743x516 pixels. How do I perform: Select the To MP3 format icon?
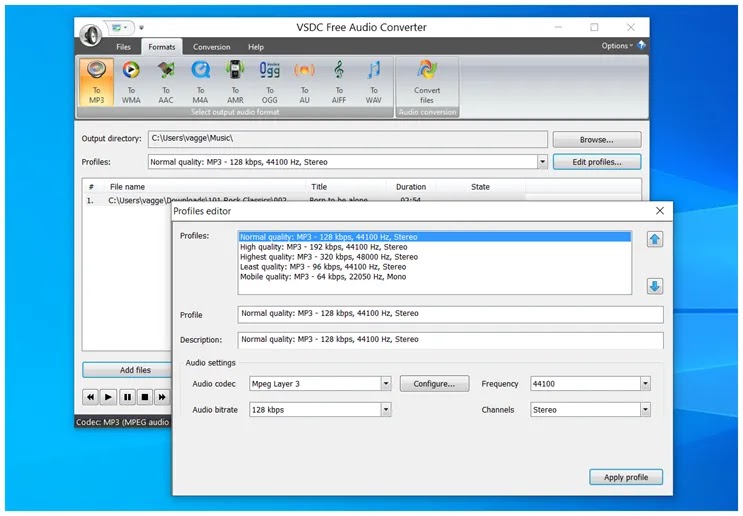(96, 82)
